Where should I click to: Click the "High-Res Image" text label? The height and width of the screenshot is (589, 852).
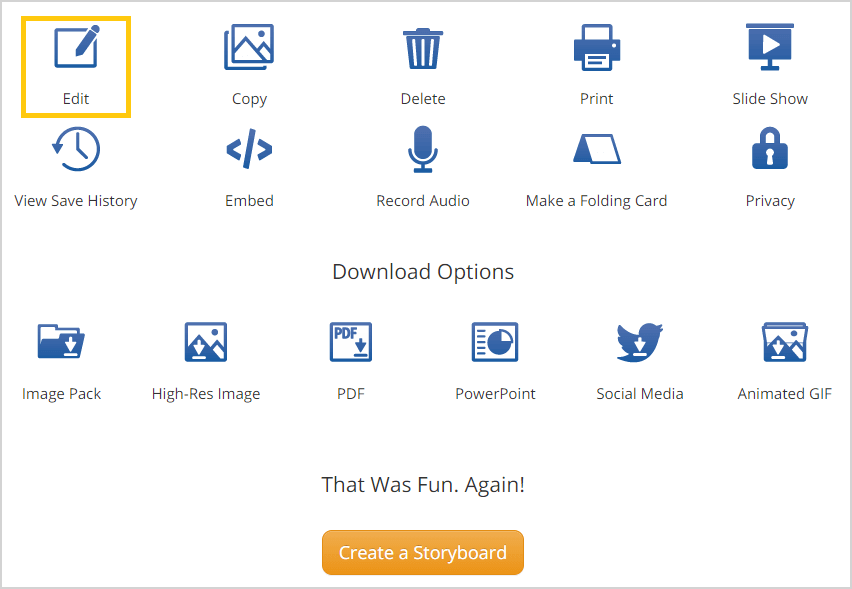coord(206,394)
